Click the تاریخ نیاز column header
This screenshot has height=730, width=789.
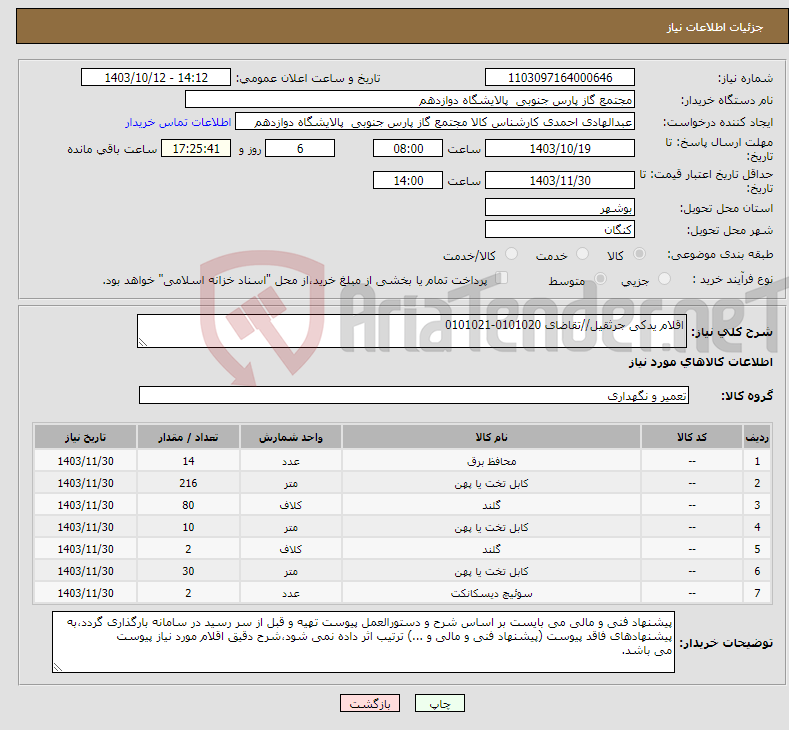86,437
